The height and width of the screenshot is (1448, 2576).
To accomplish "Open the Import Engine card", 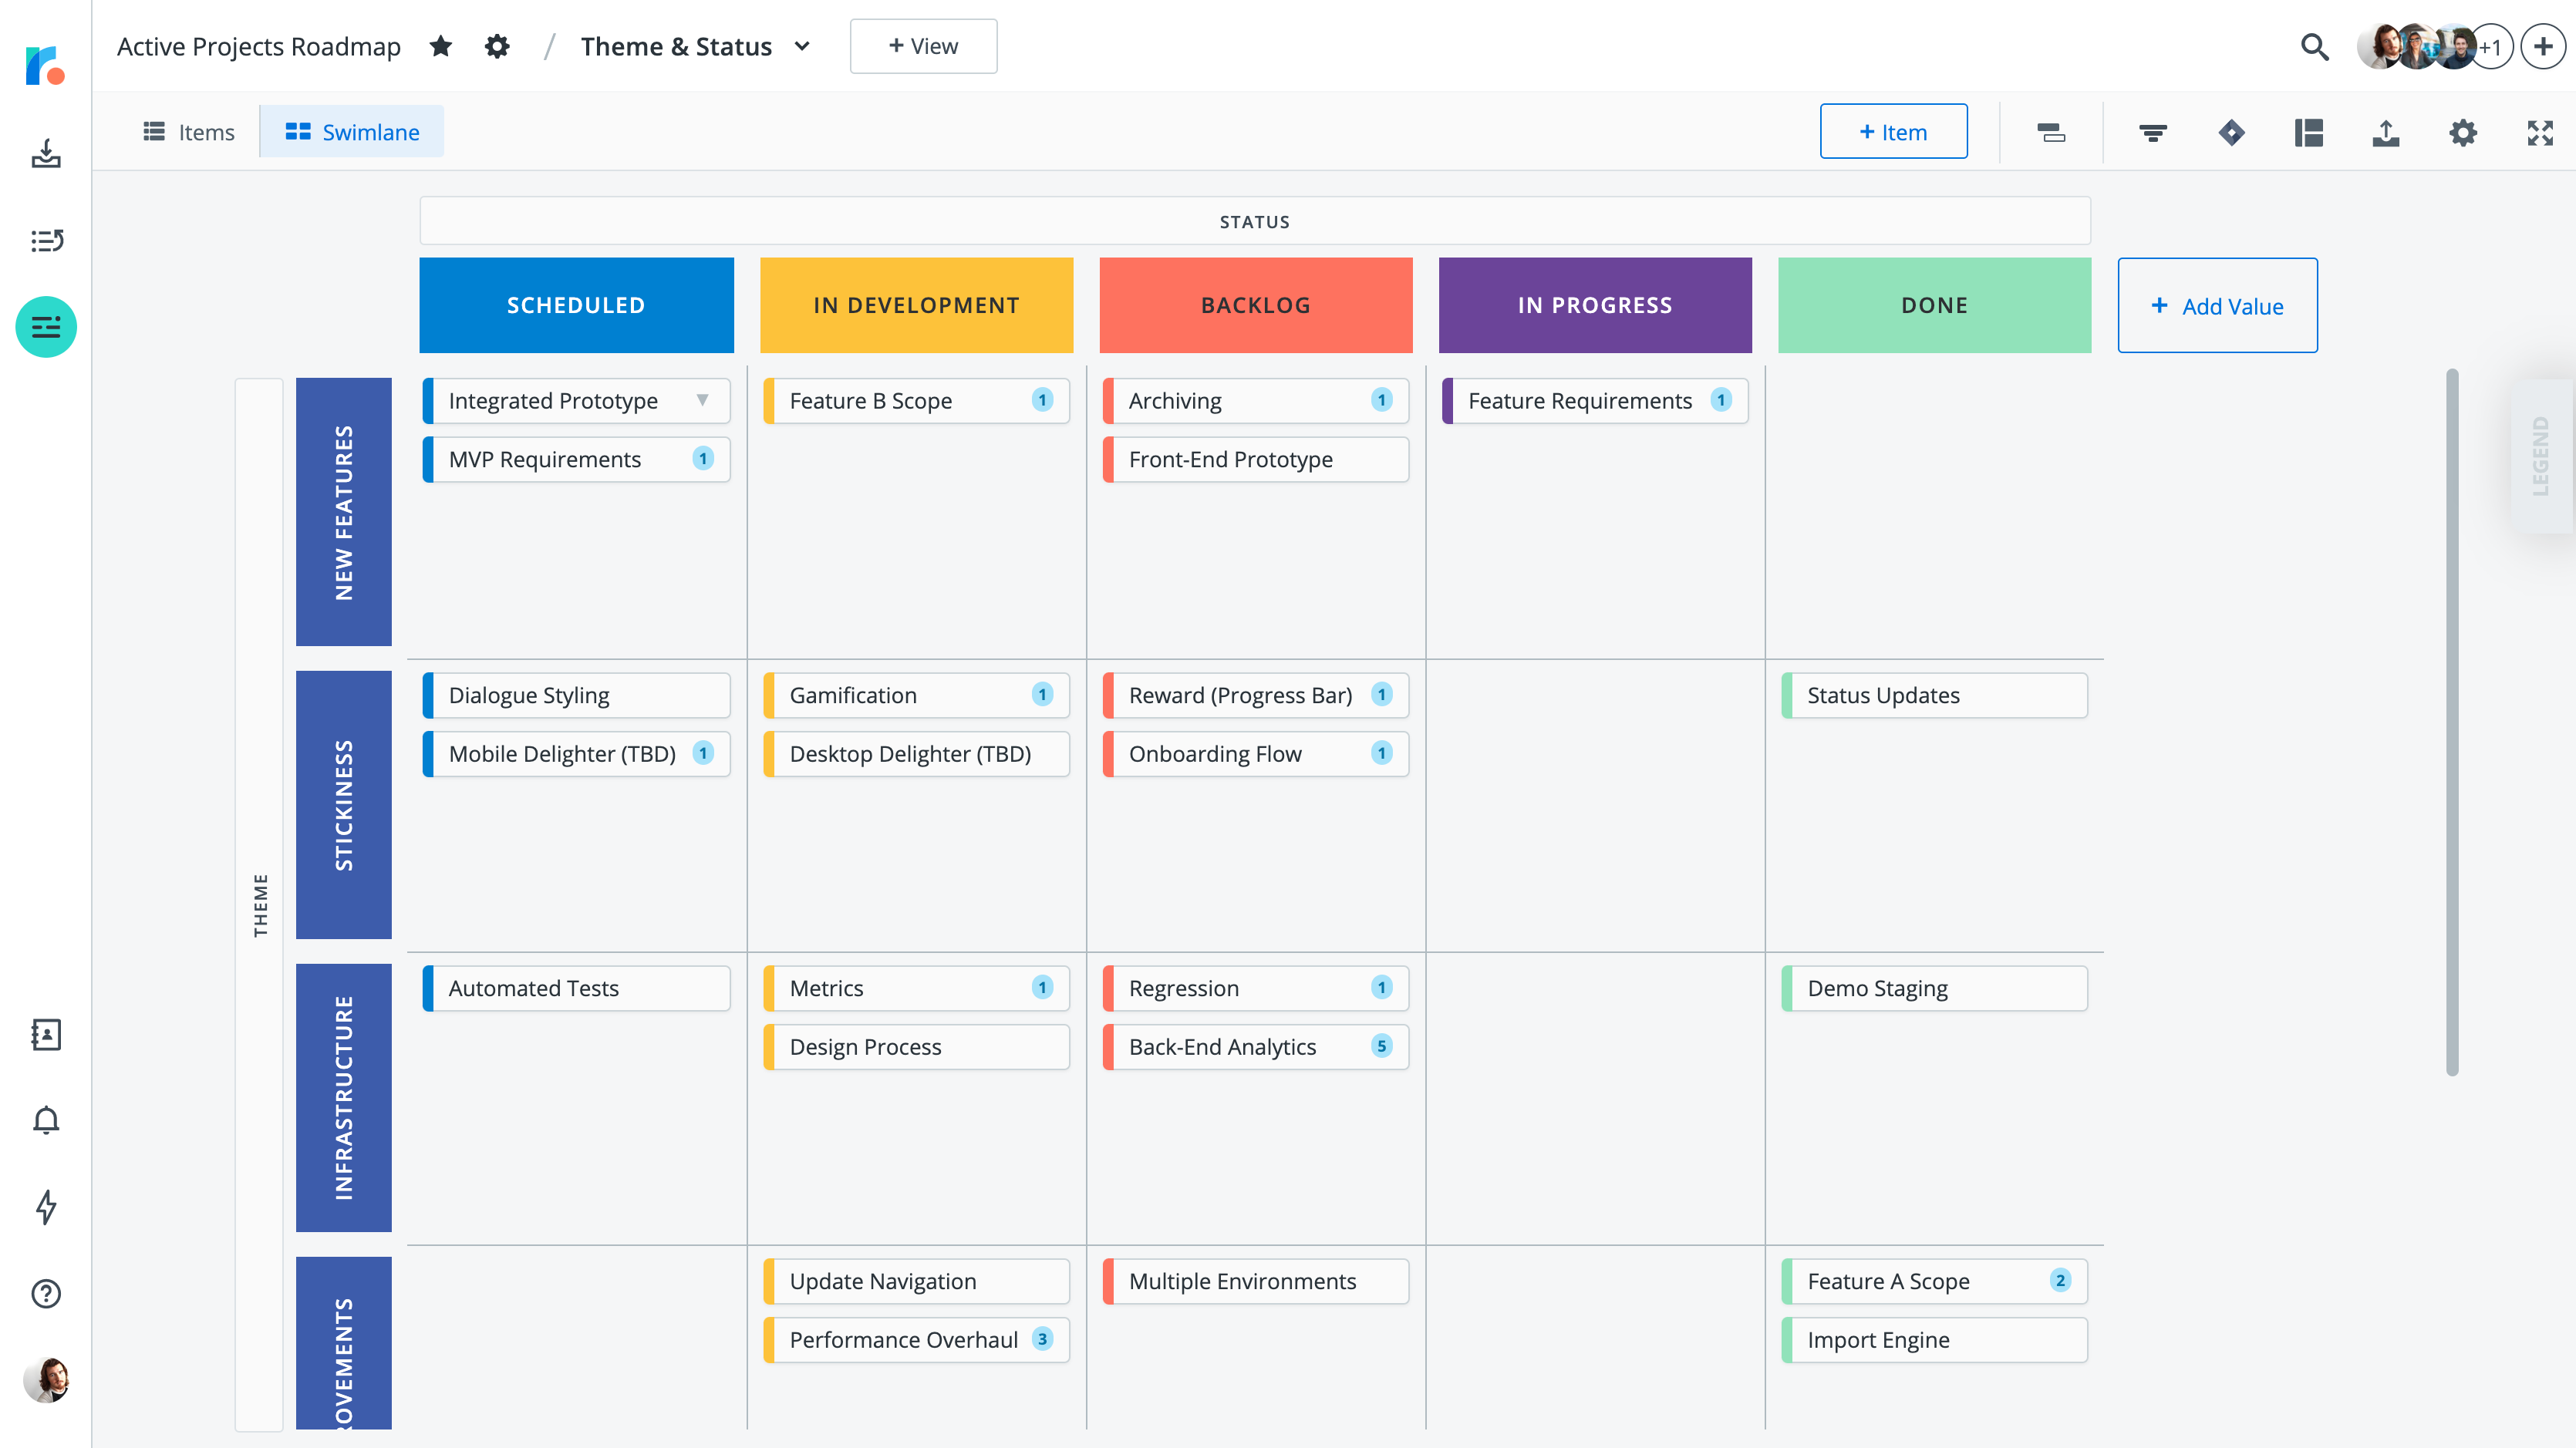I will point(1934,1340).
